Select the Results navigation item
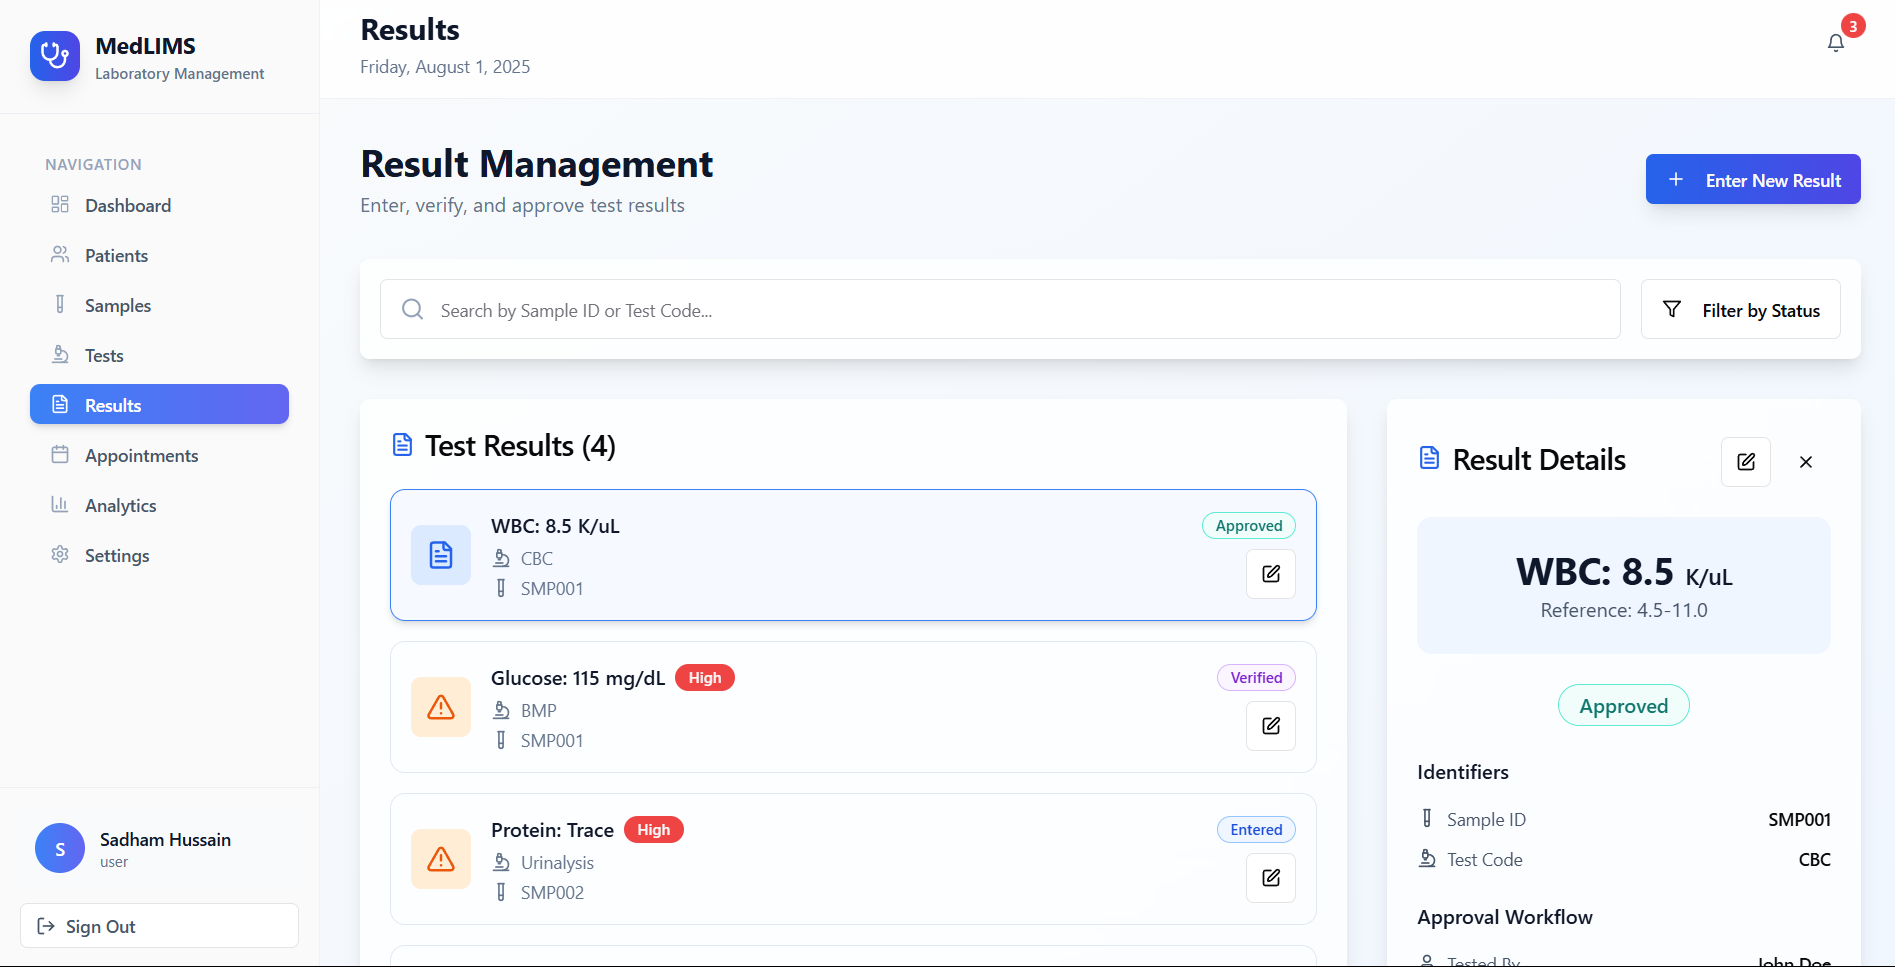 (x=160, y=404)
